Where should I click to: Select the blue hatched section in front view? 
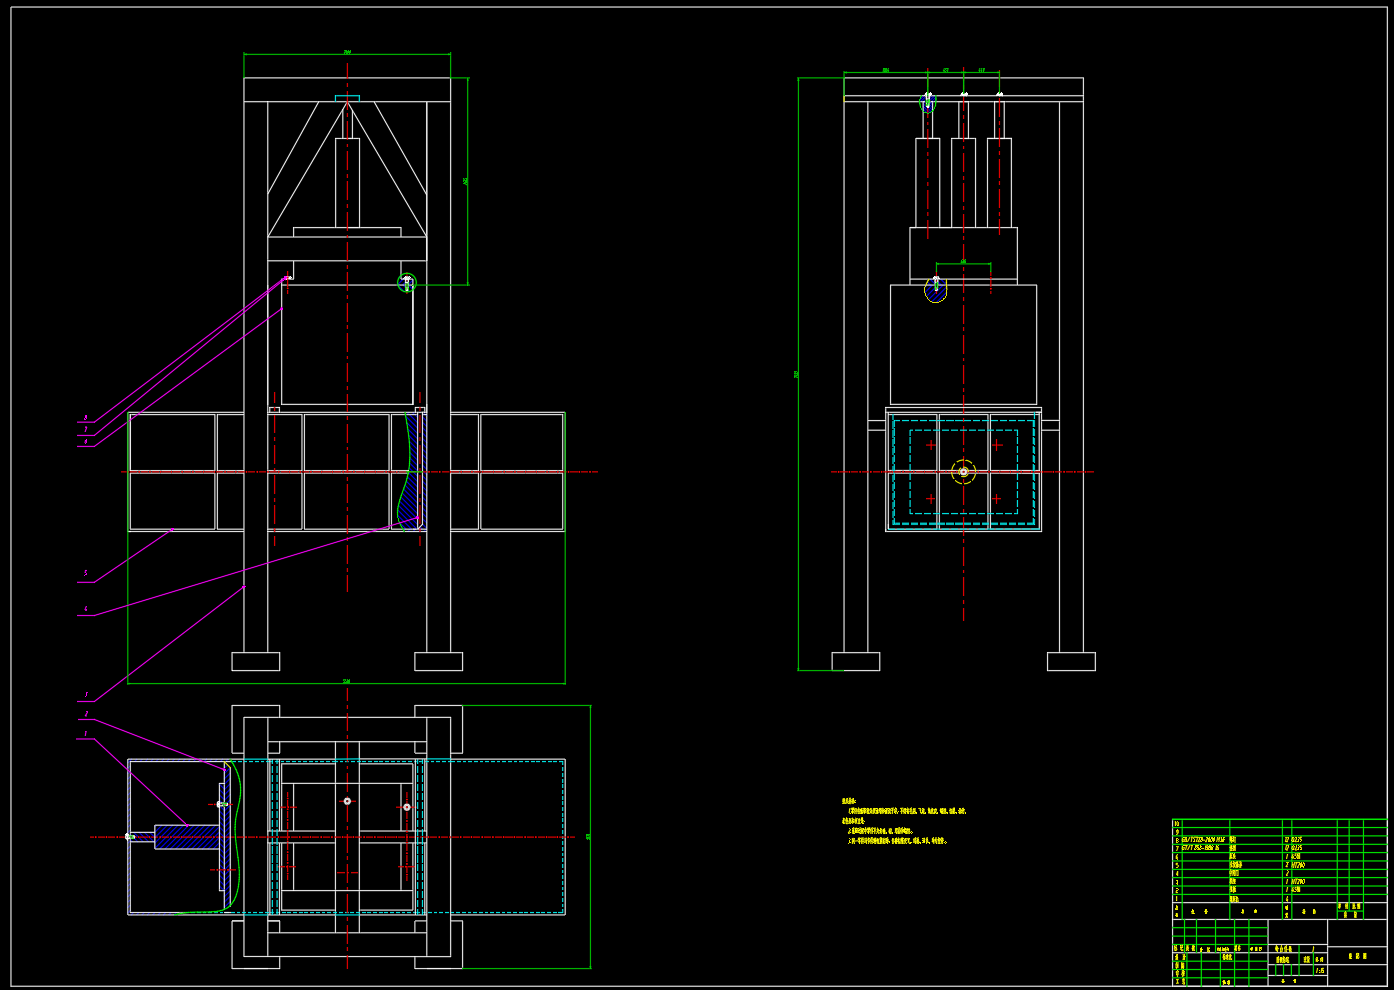(x=414, y=470)
